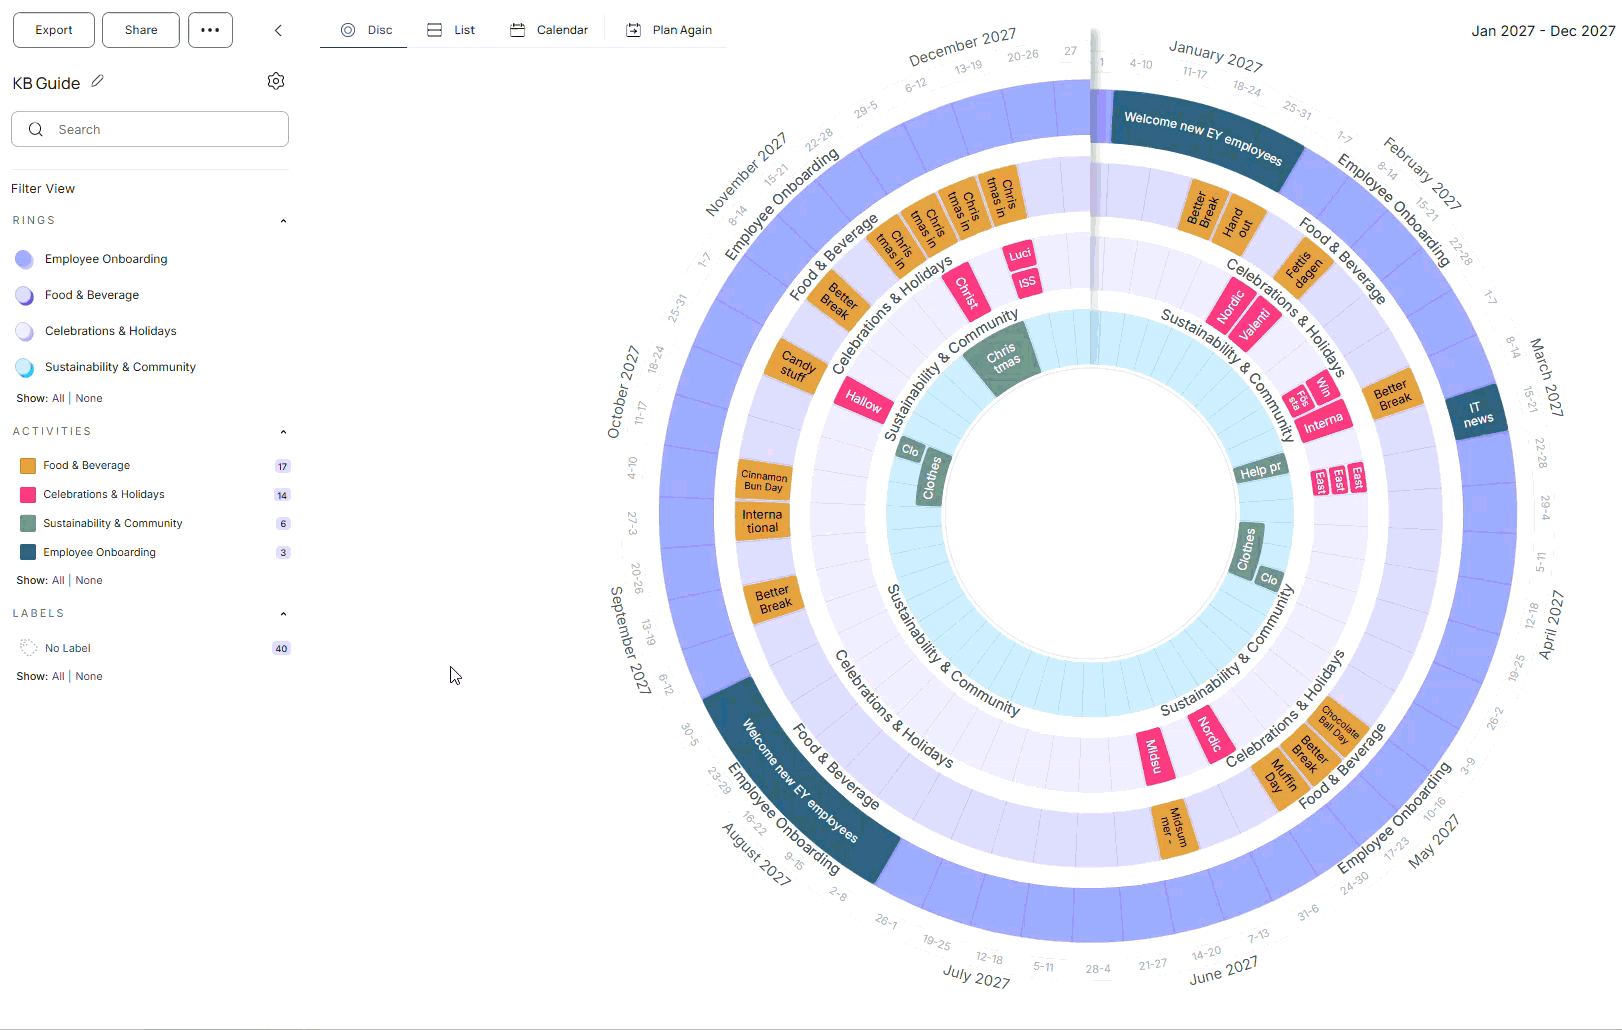1622x1030 pixels.
Task: Click the magnifier icon in search box
Action: coord(36,129)
